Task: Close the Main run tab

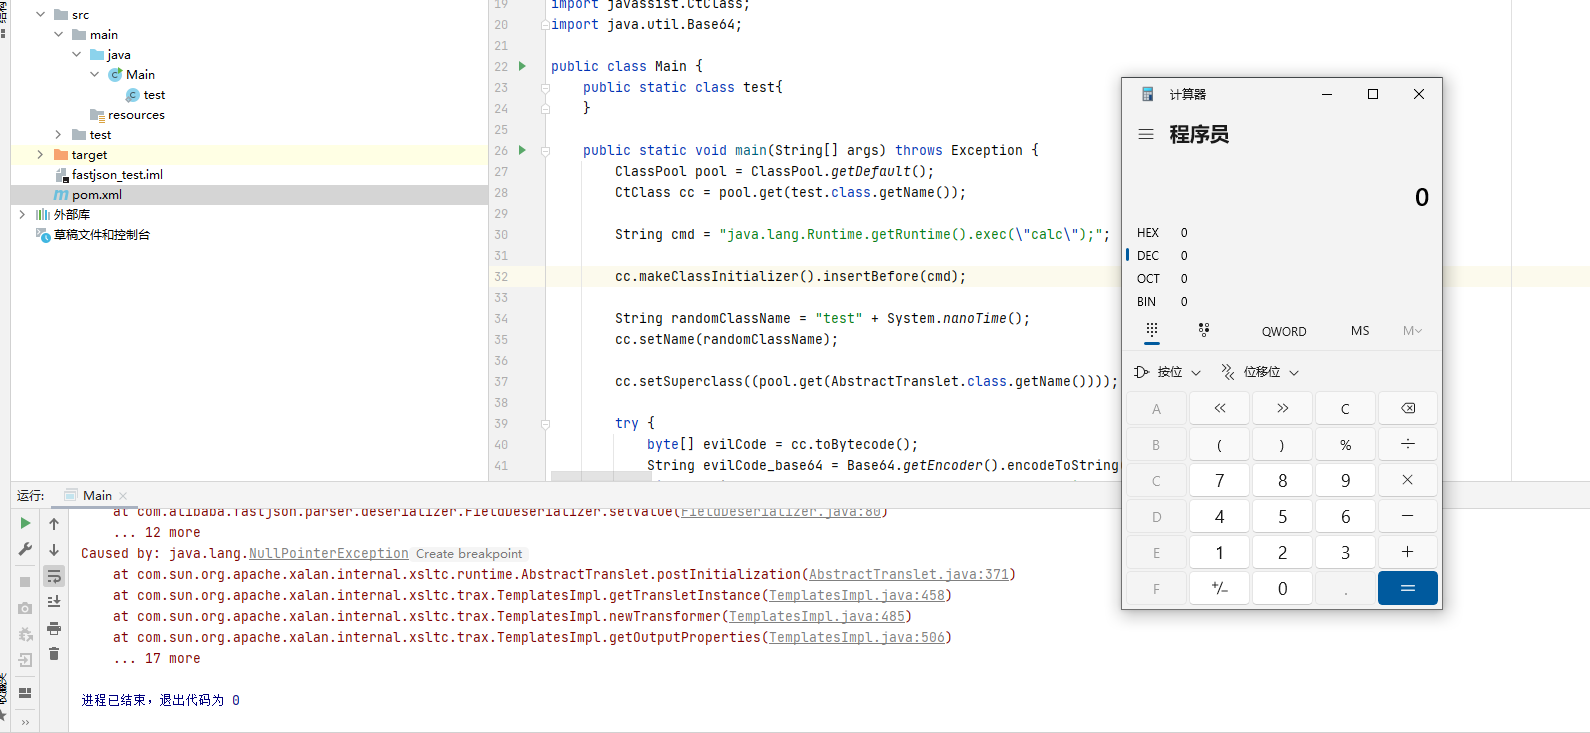Action: tap(123, 496)
